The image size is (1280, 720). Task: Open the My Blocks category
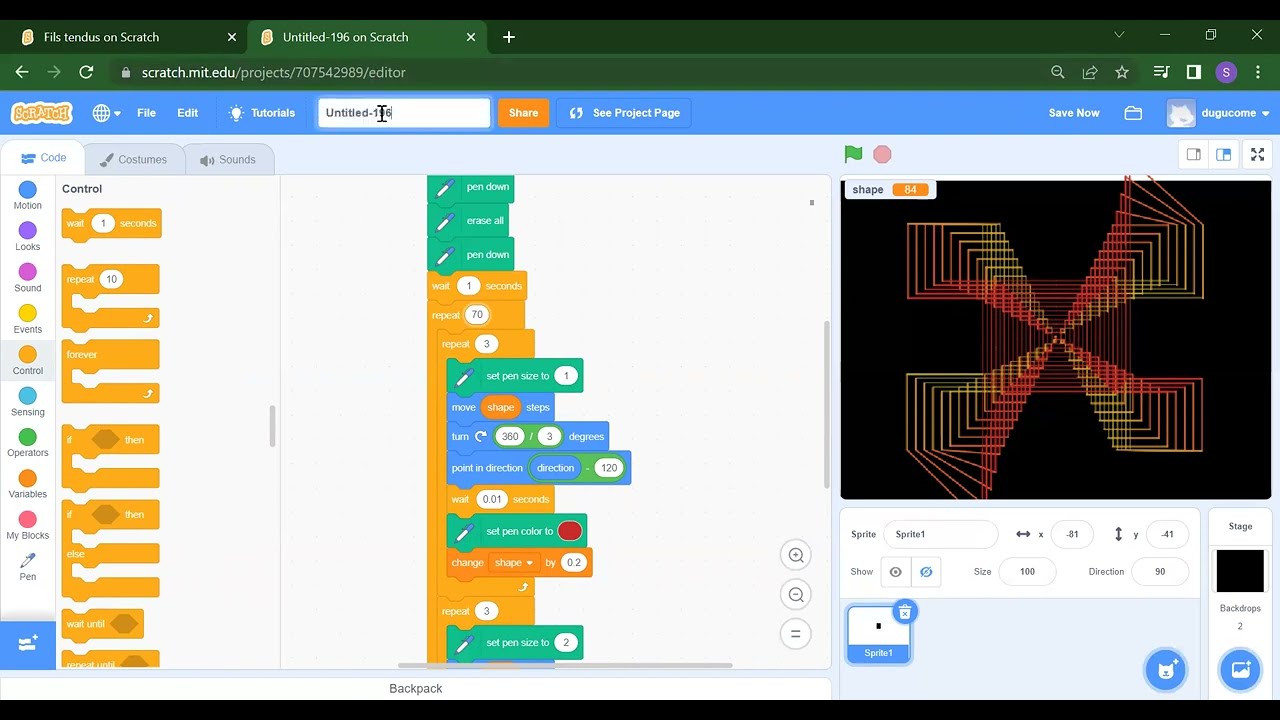(28, 526)
